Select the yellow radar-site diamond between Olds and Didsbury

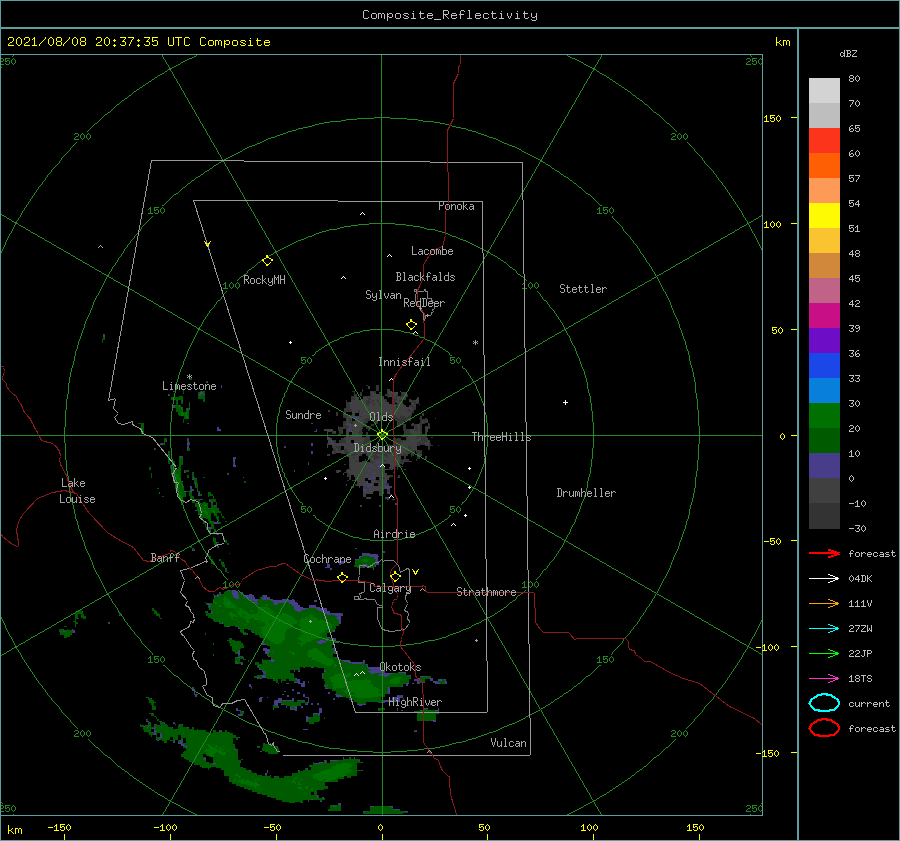click(x=382, y=435)
